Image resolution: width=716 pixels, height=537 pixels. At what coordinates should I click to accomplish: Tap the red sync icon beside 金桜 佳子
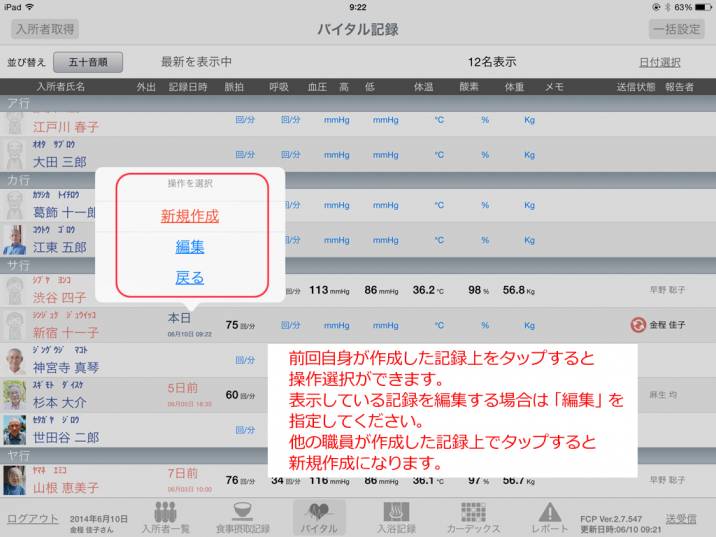coord(638,325)
